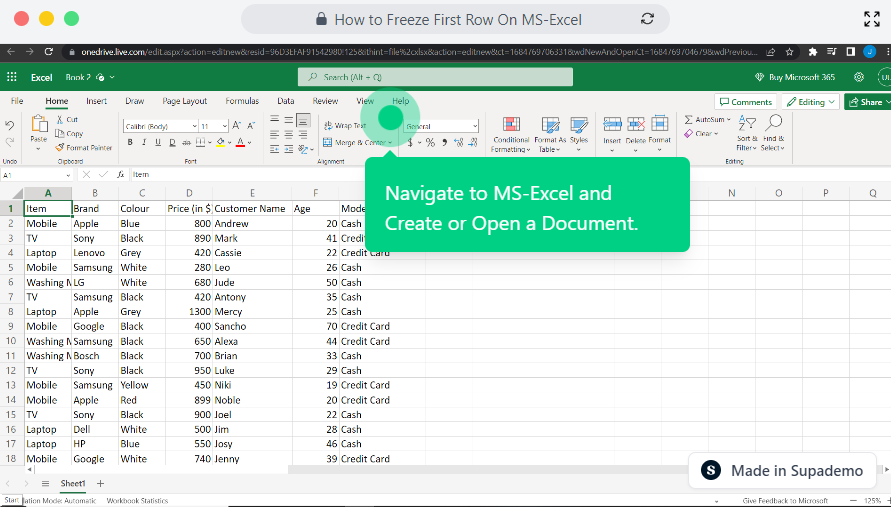
Task: Copy the selected cell
Action: 69,134
